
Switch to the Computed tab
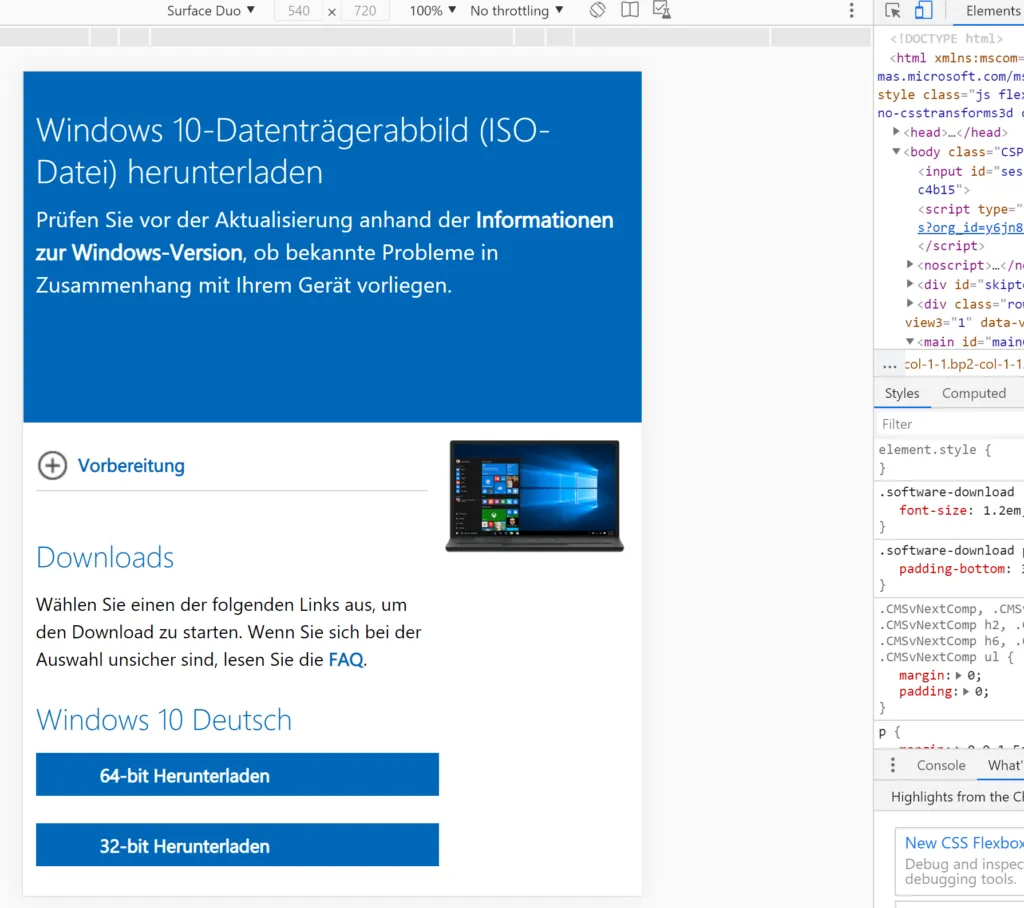[973, 393]
